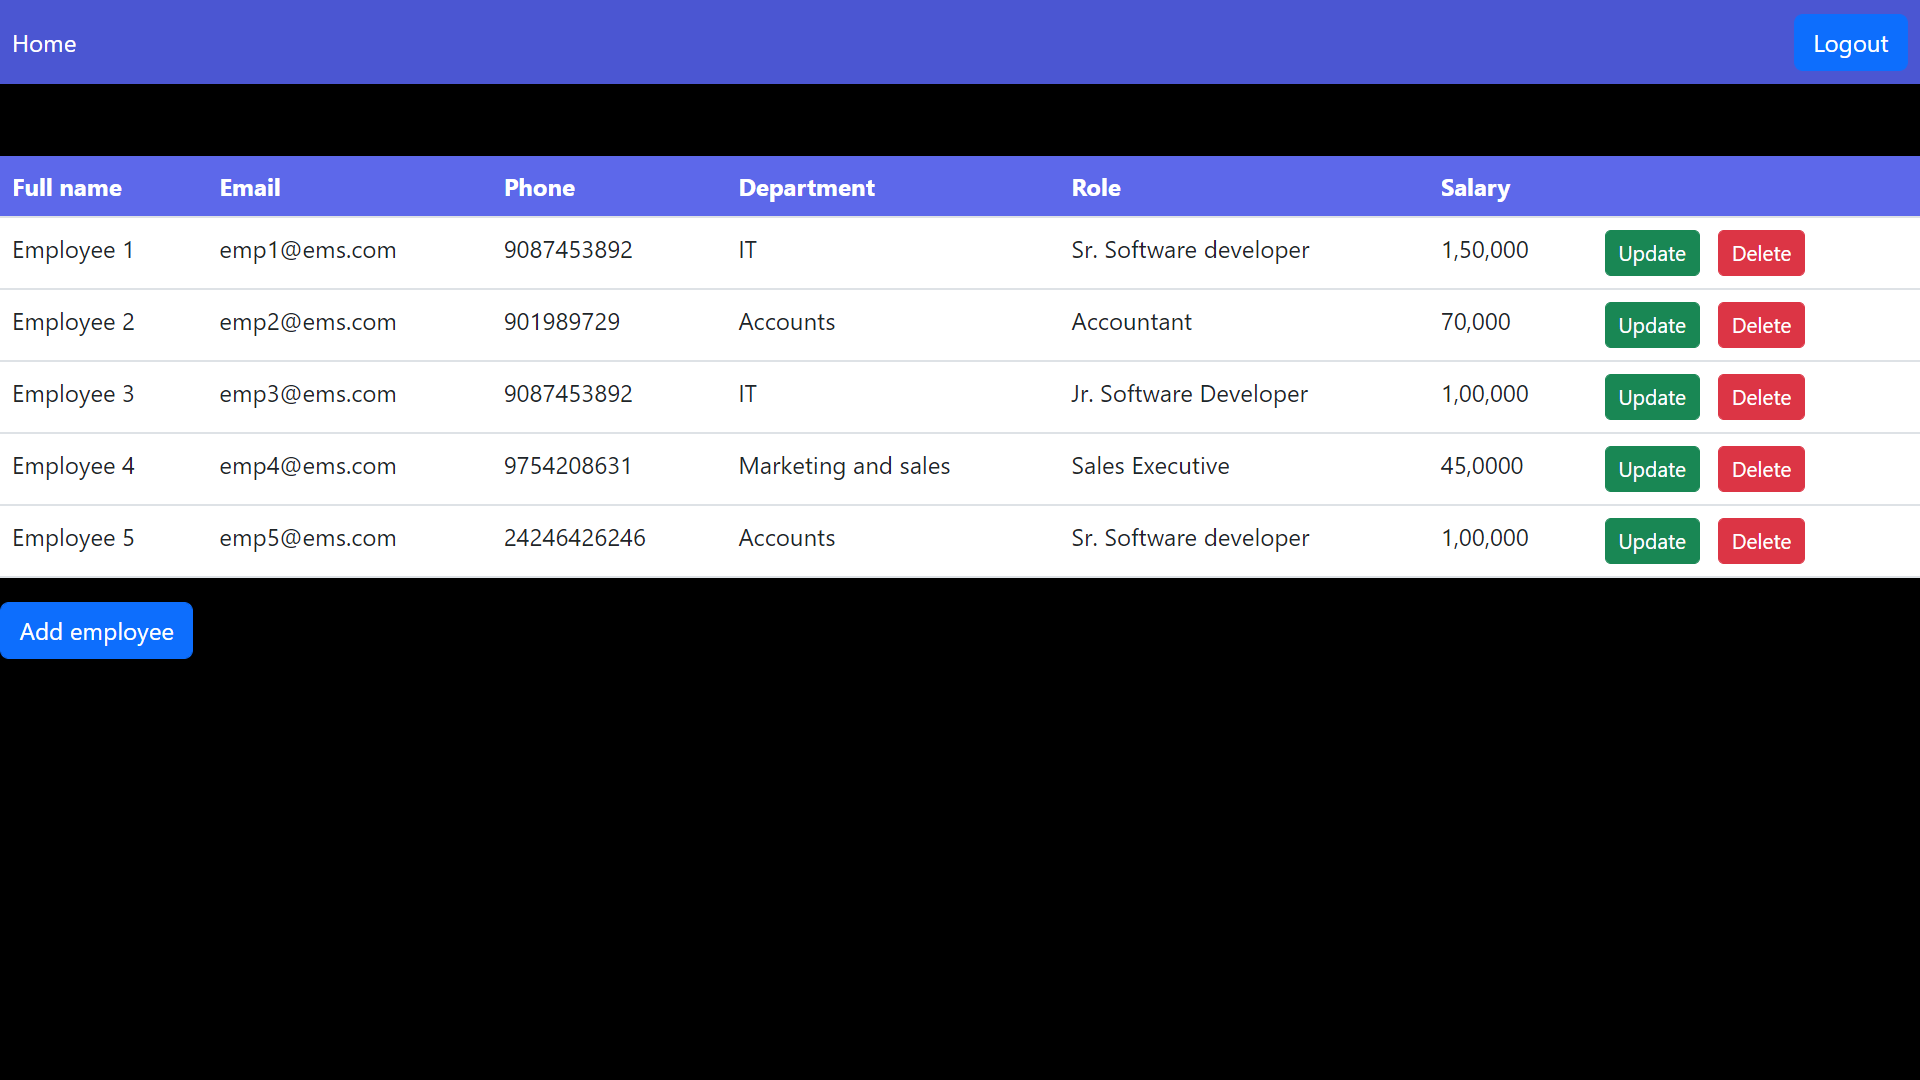
Task: Delete Employee 1 from the table
Action: [1760, 253]
